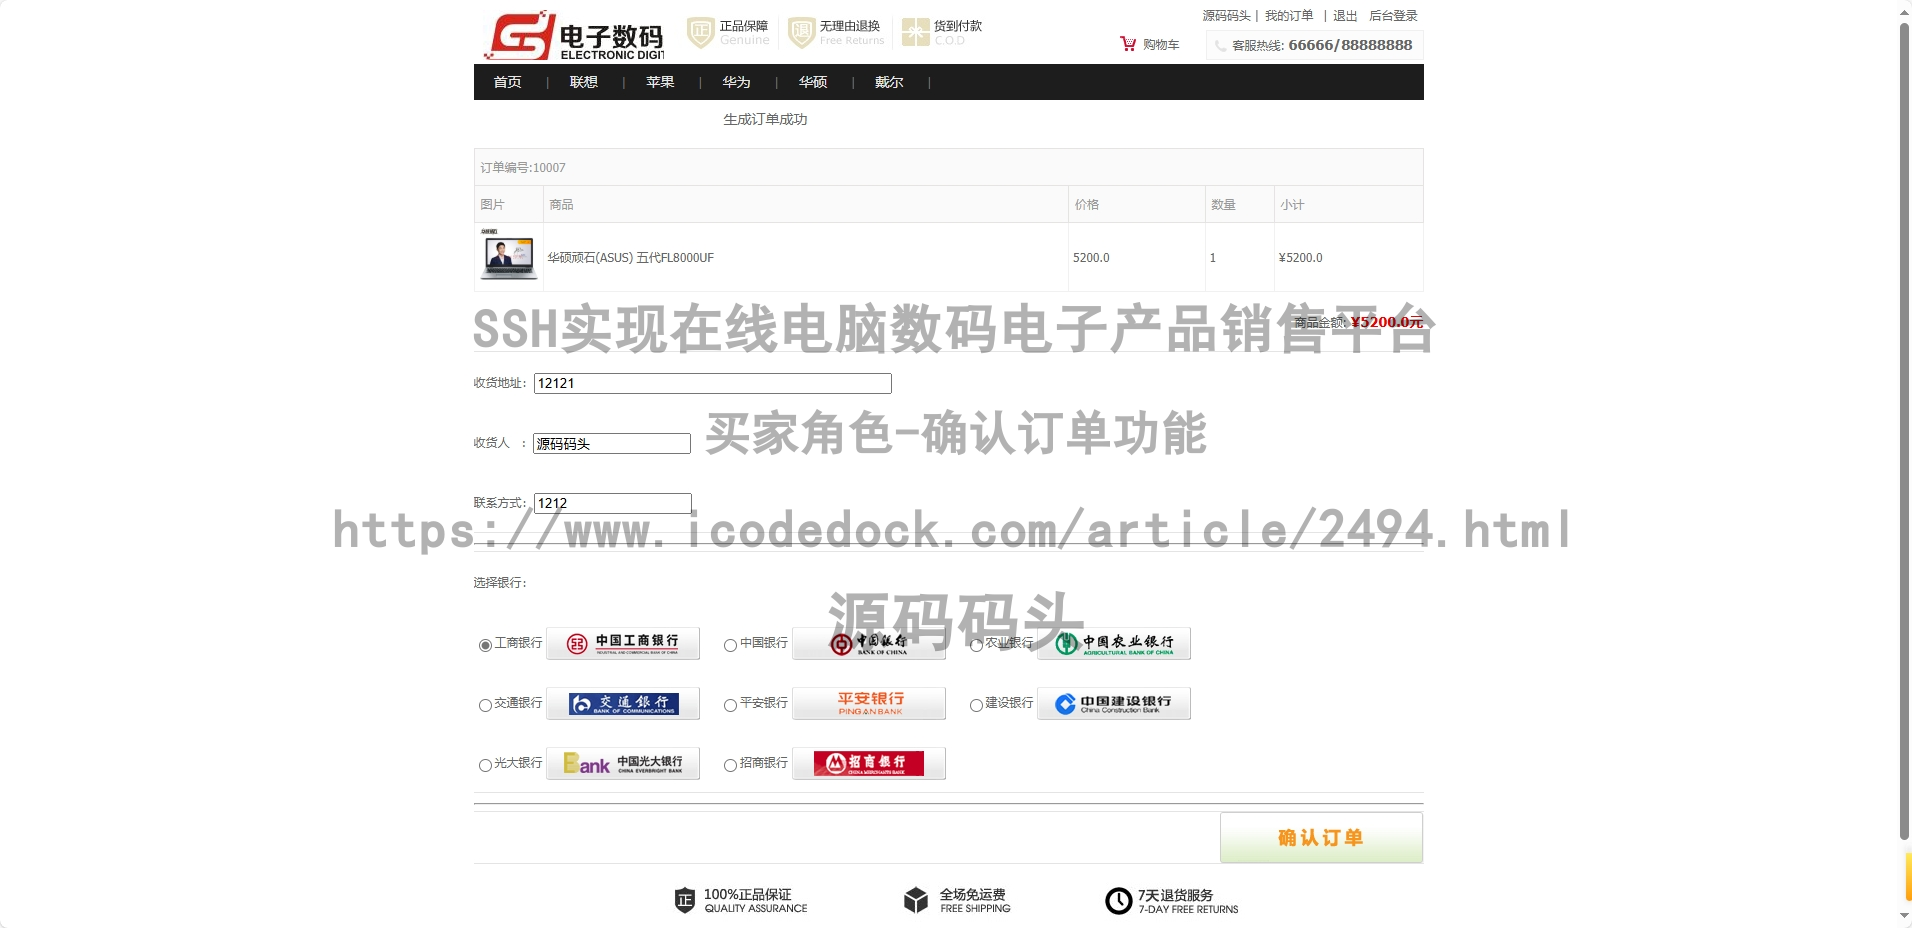
Task: Open the 我的订单 link
Action: 1289,16
